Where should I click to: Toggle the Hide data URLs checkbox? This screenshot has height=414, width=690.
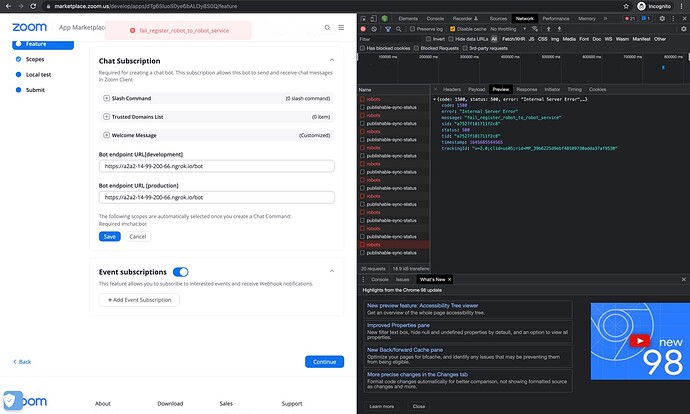tap(451, 39)
